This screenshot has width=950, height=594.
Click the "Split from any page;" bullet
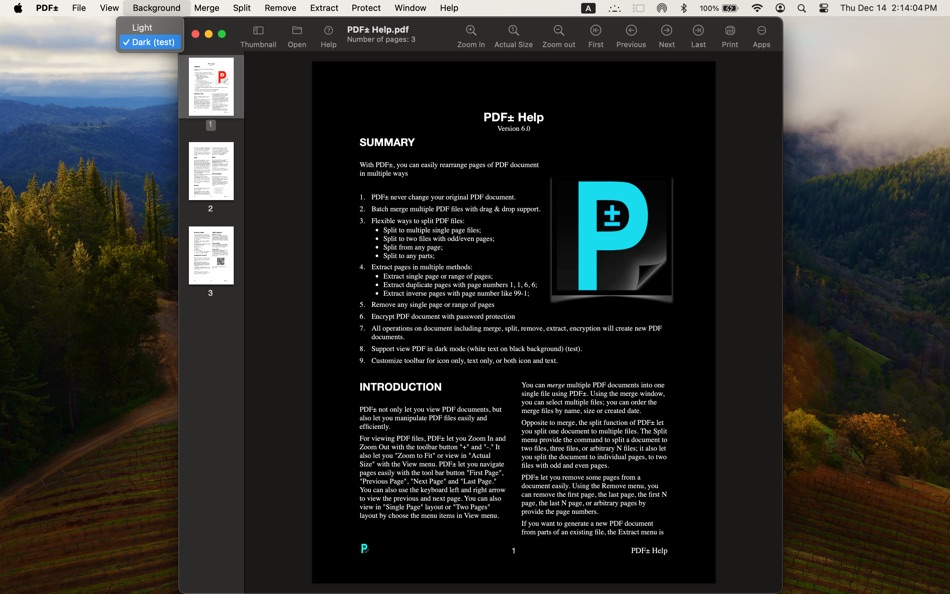pyautogui.click(x=413, y=247)
